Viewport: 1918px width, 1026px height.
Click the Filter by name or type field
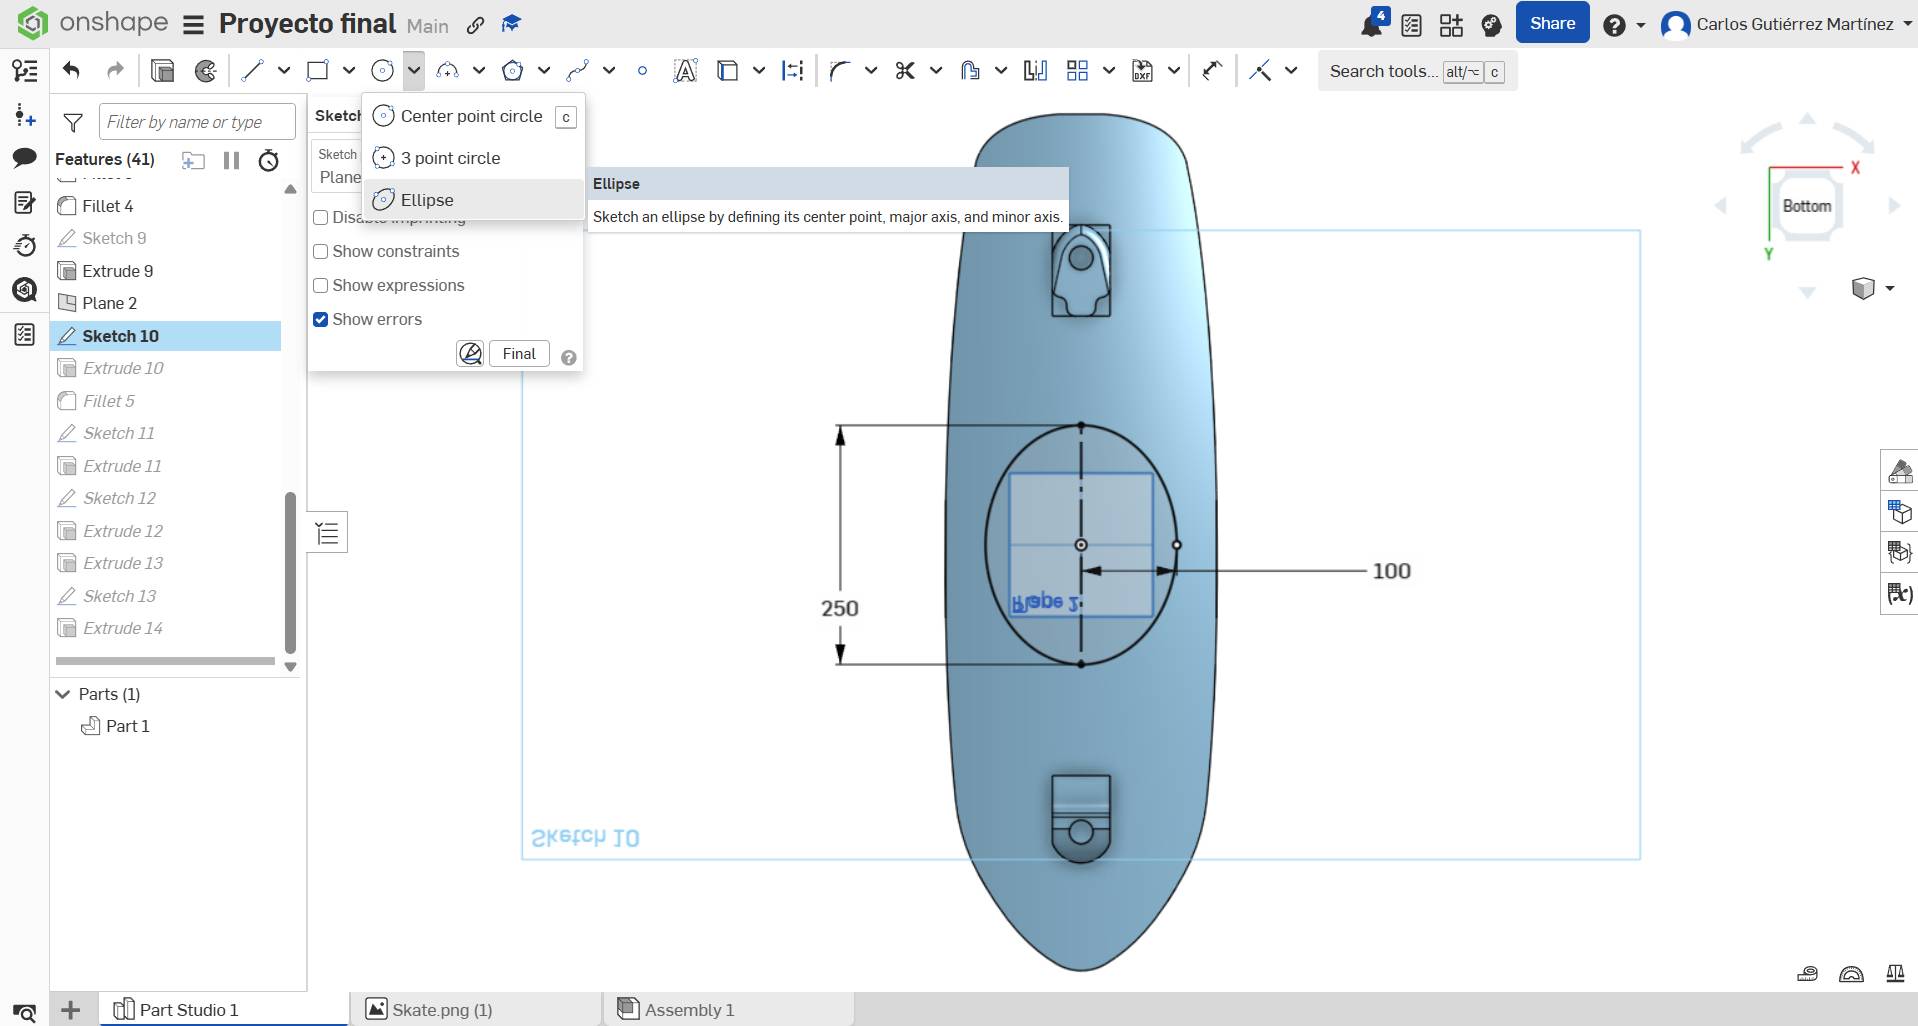point(197,122)
